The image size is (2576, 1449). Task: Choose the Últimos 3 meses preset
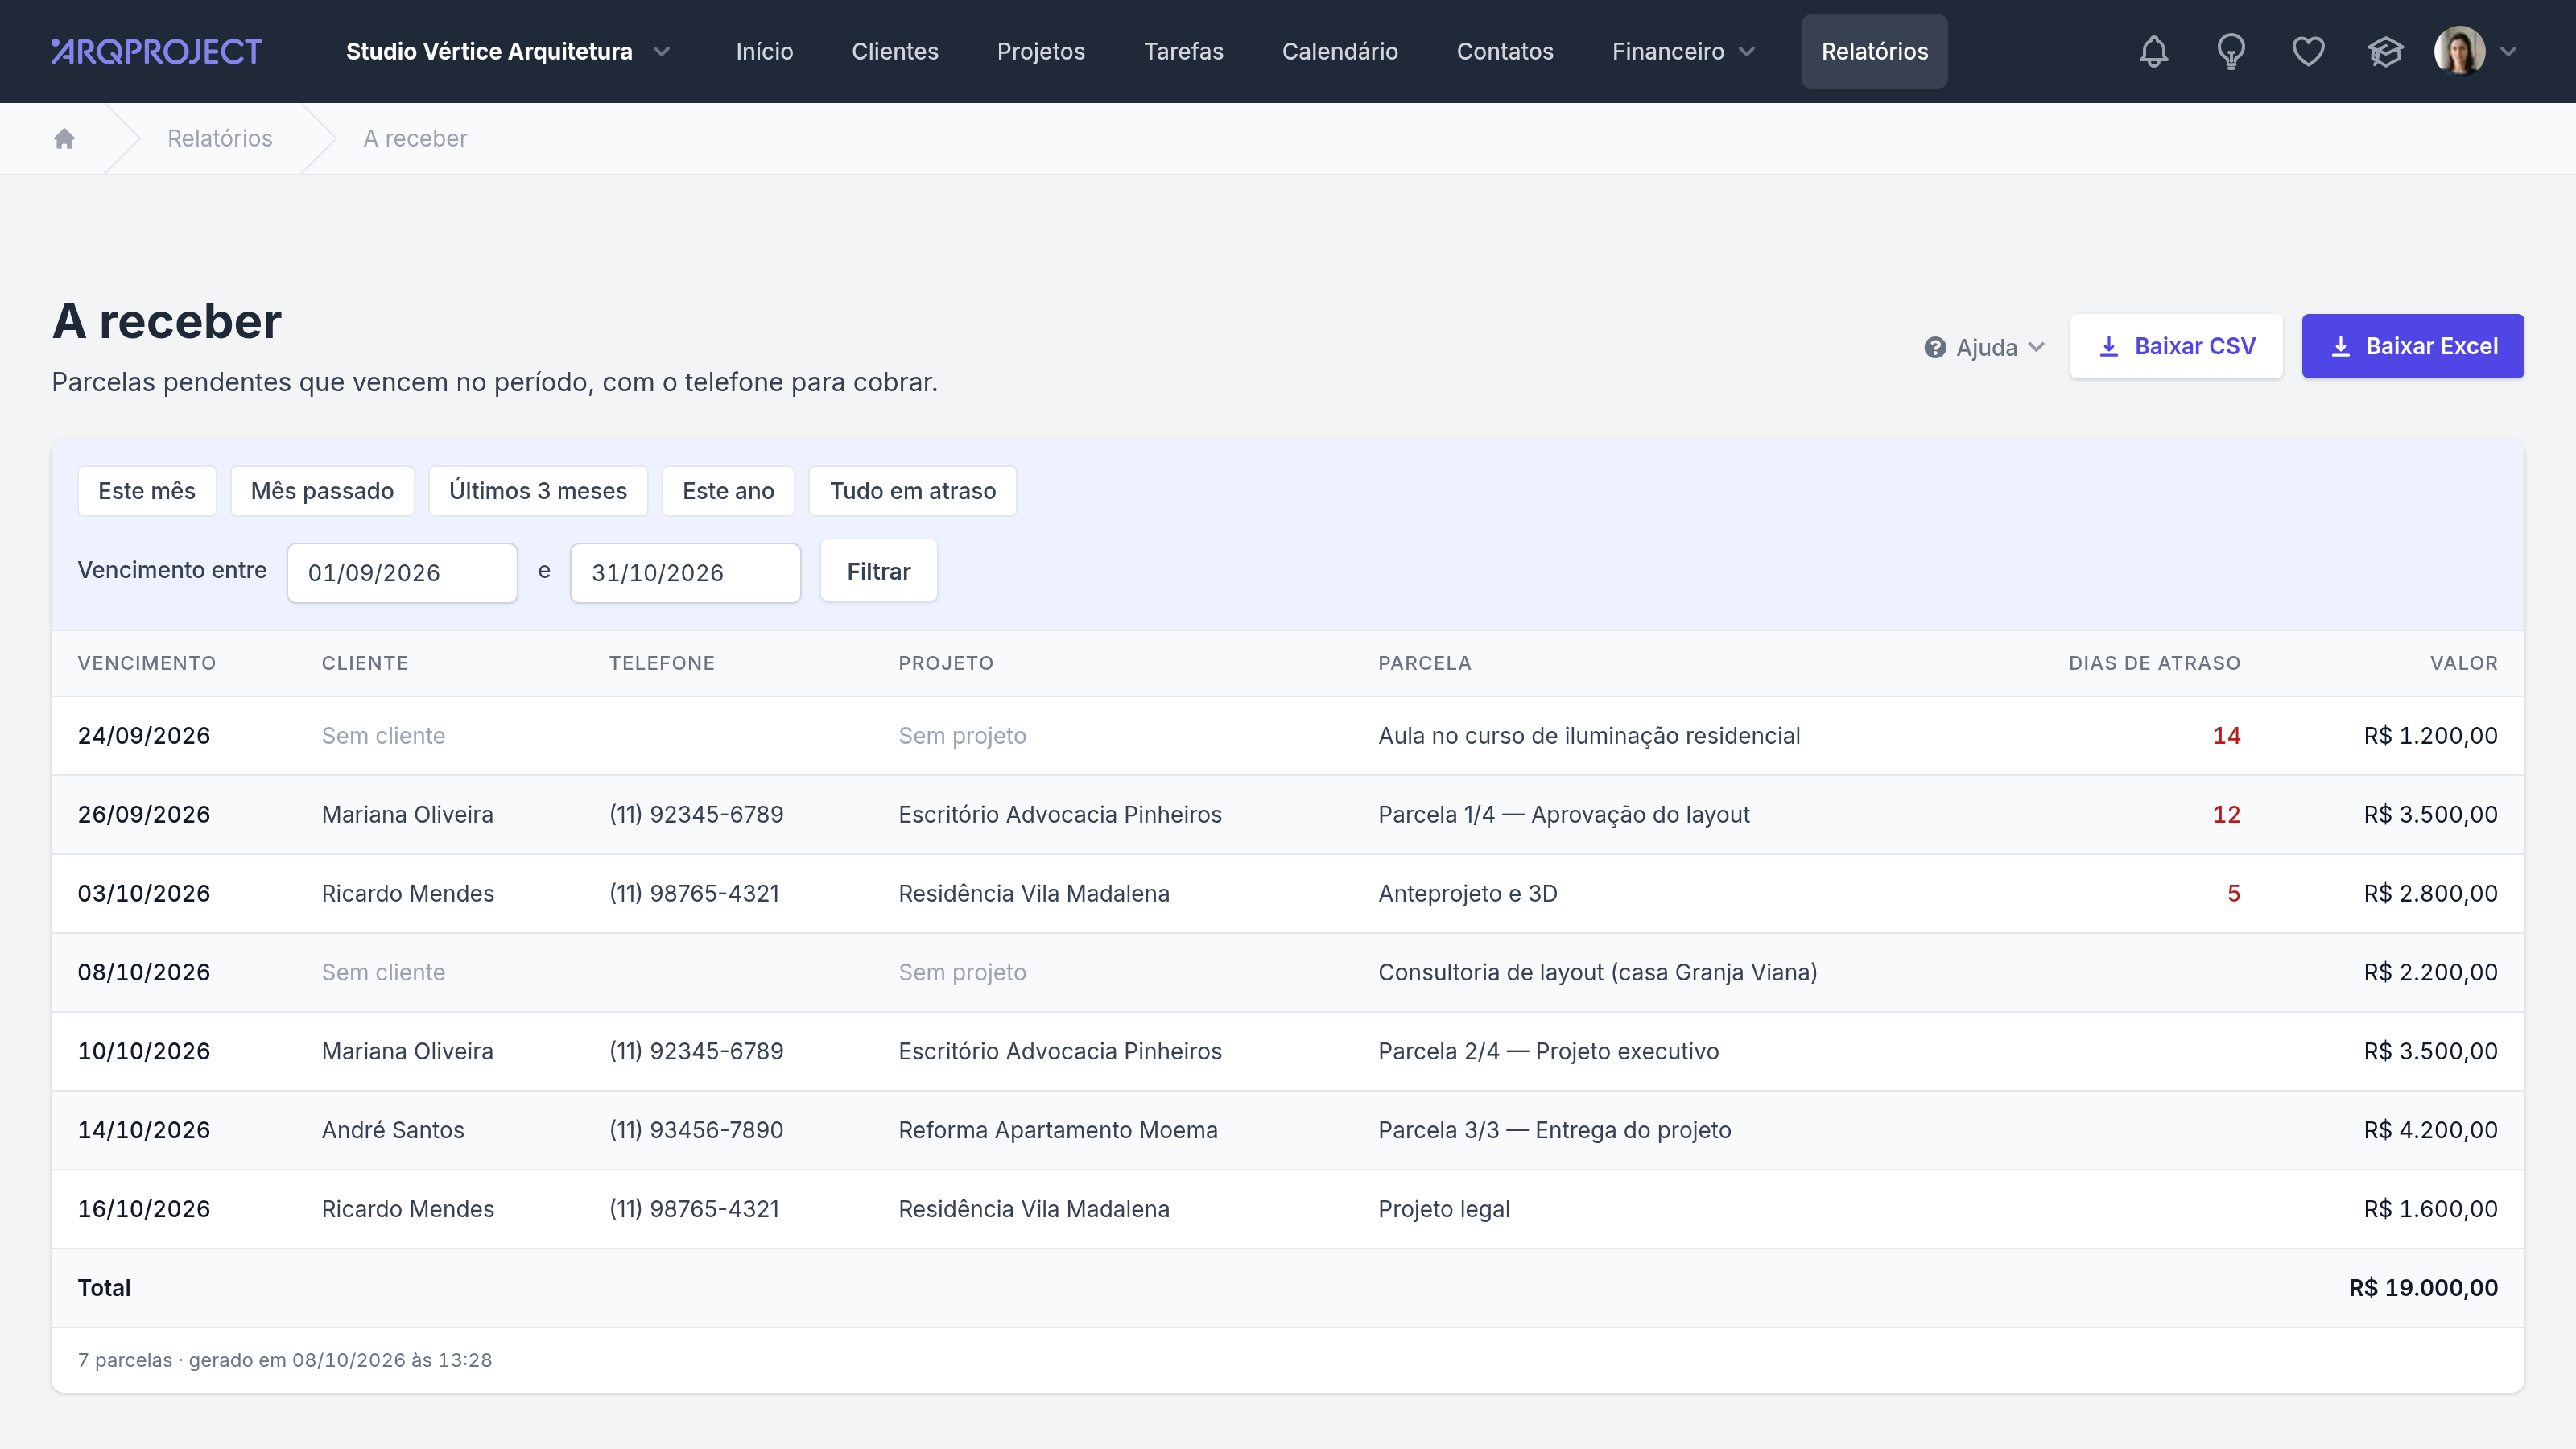click(x=538, y=491)
